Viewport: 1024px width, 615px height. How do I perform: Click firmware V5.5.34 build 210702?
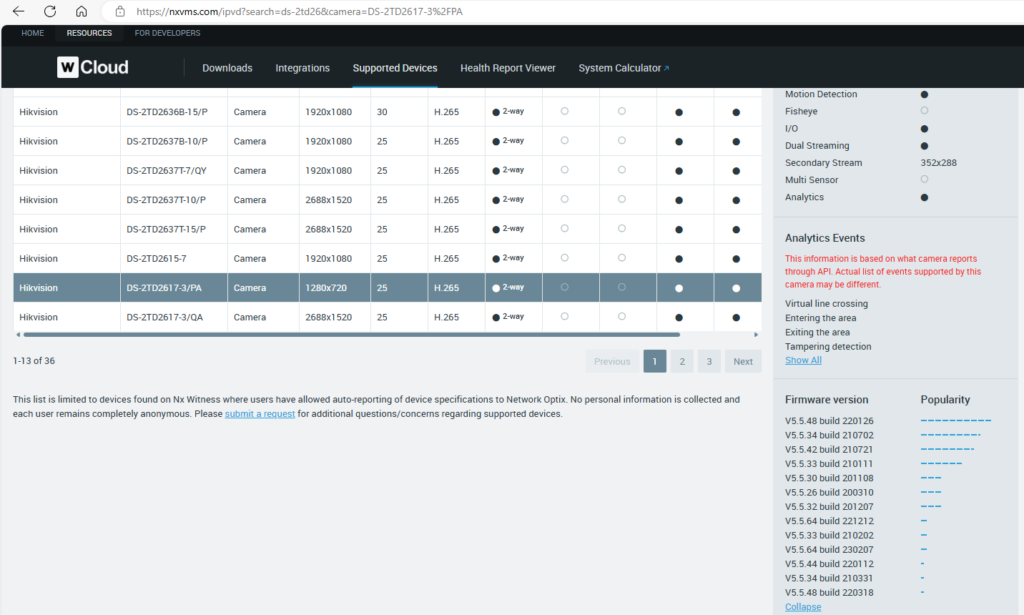point(829,435)
